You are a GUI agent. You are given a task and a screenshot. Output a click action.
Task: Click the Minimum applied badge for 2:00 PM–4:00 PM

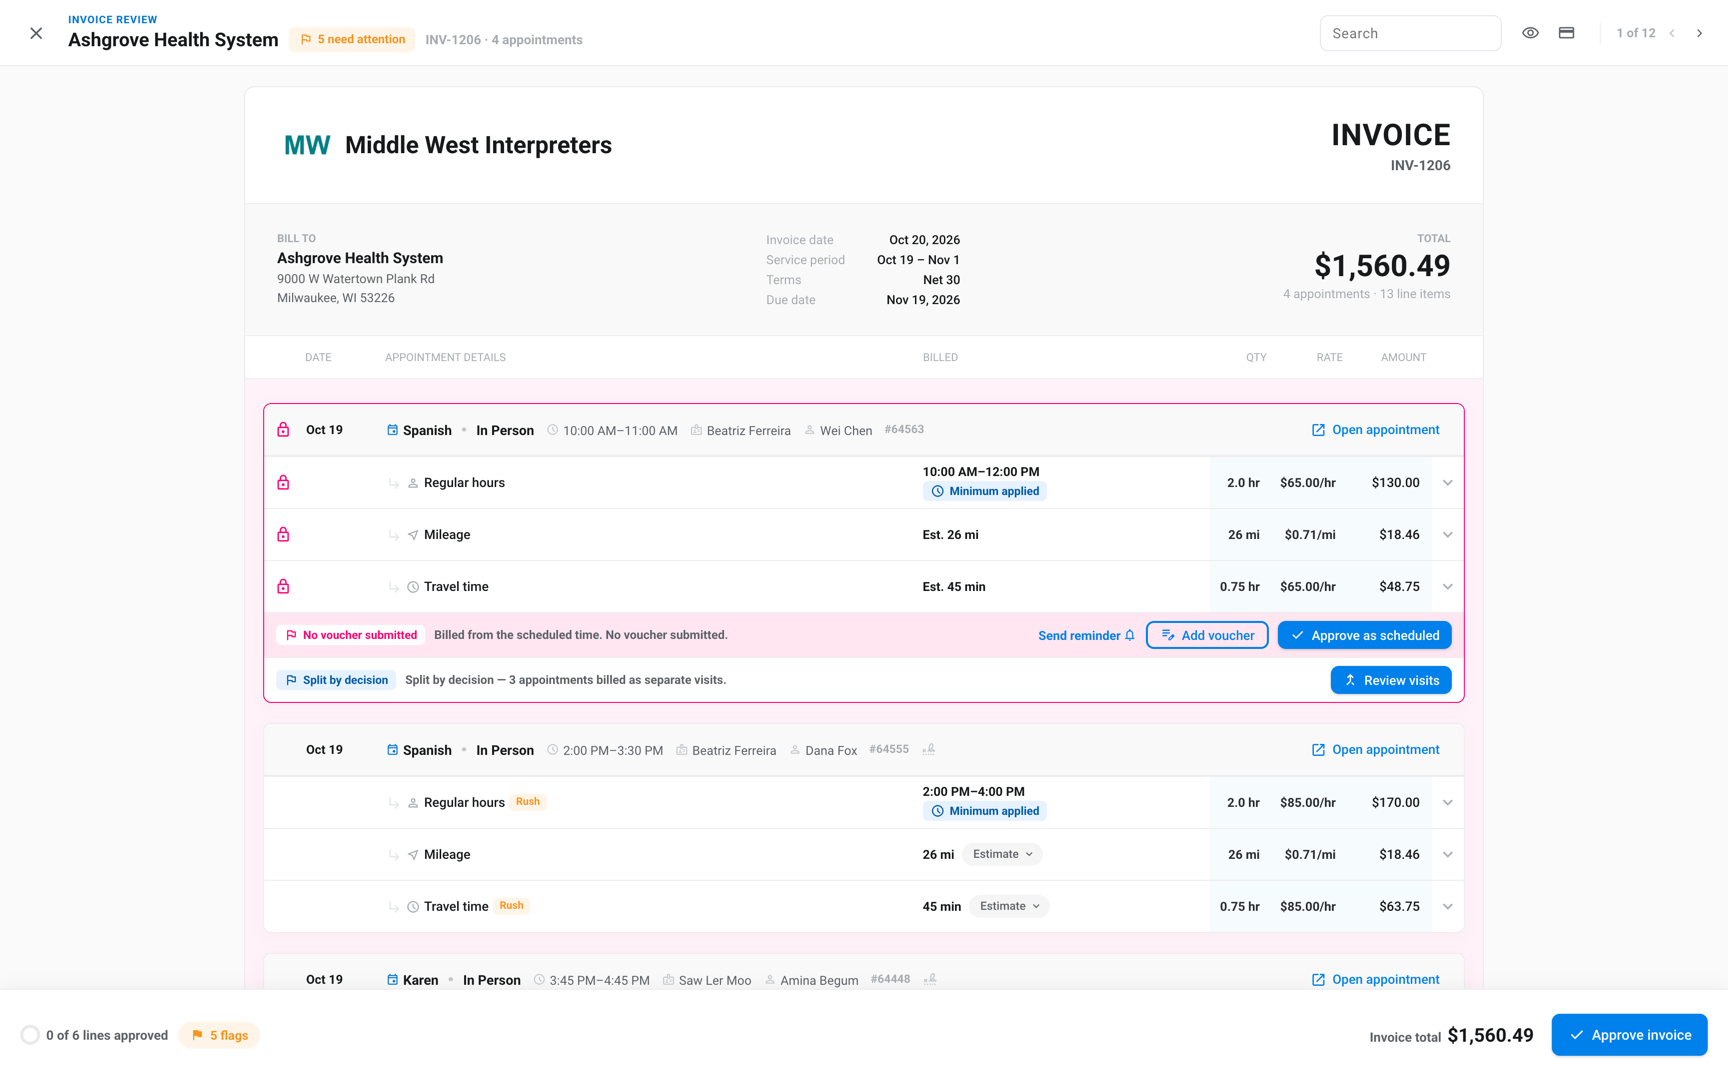(984, 811)
